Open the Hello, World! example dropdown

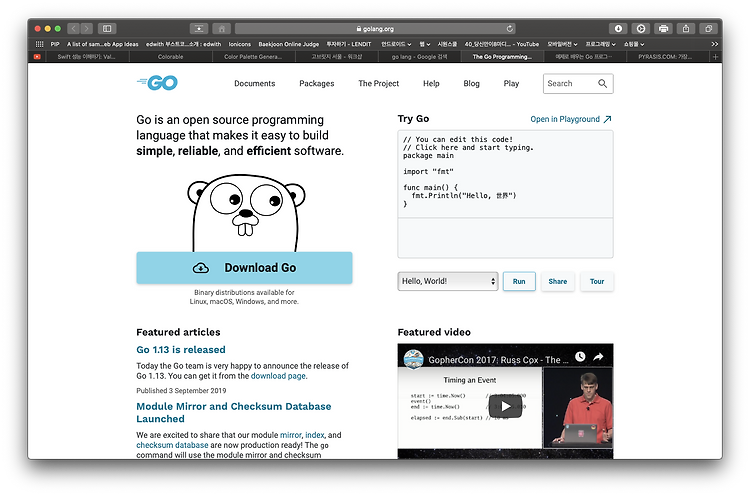pyautogui.click(x=448, y=281)
